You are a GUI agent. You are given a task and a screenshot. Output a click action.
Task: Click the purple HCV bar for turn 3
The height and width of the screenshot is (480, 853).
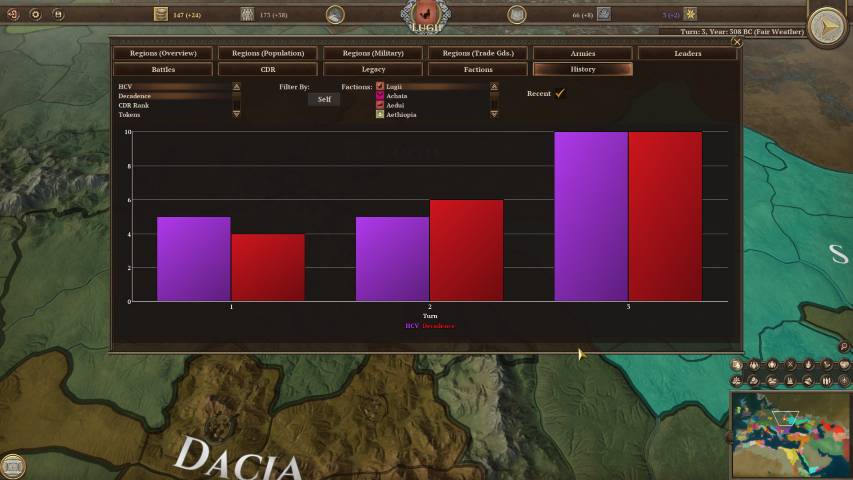[x=591, y=215]
